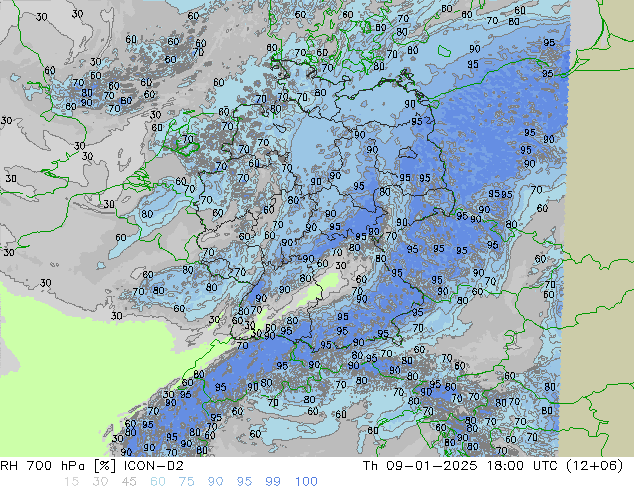This screenshot has height=490, width=634.
Task: Click the '18:00 UTC' time label
Action: (x=521, y=466)
